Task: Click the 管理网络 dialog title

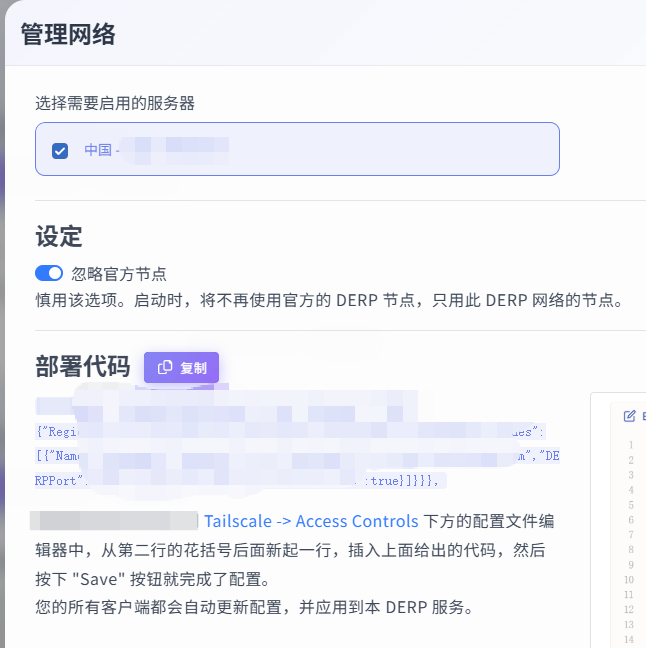Action: click(68, 35)
